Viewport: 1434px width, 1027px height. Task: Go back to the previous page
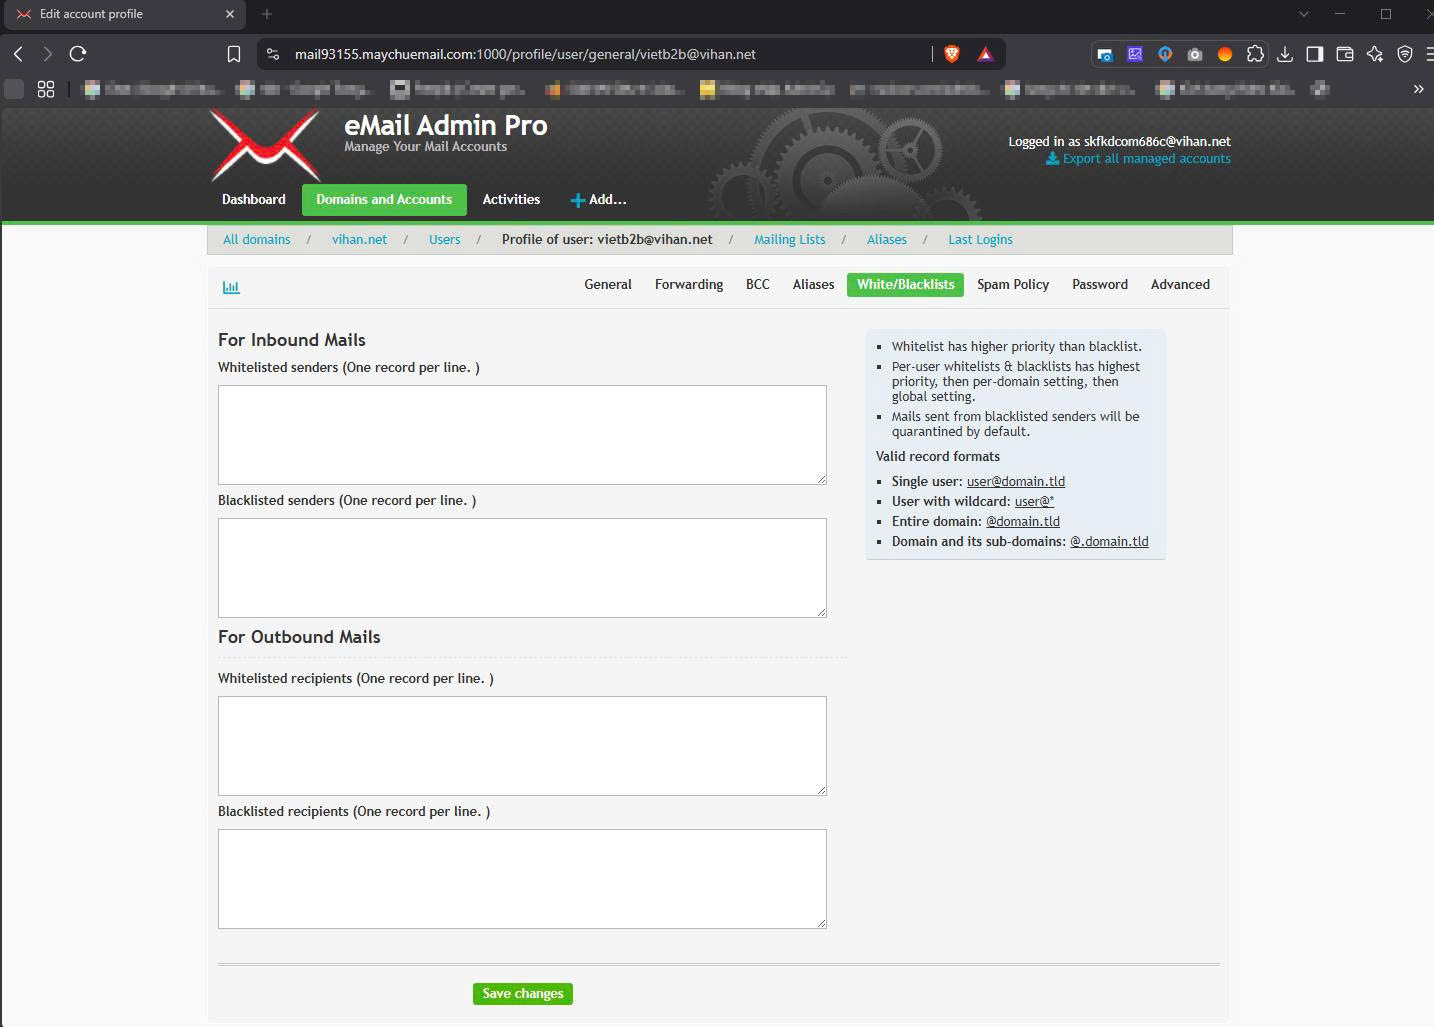(x=18, y=54)
